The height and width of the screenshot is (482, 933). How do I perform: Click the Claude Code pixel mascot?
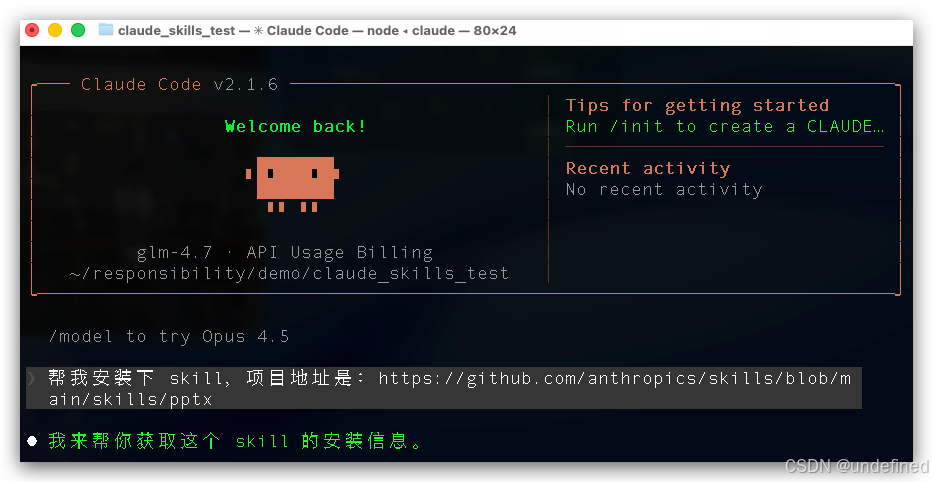pyautogui.click(x=292, y=184)
